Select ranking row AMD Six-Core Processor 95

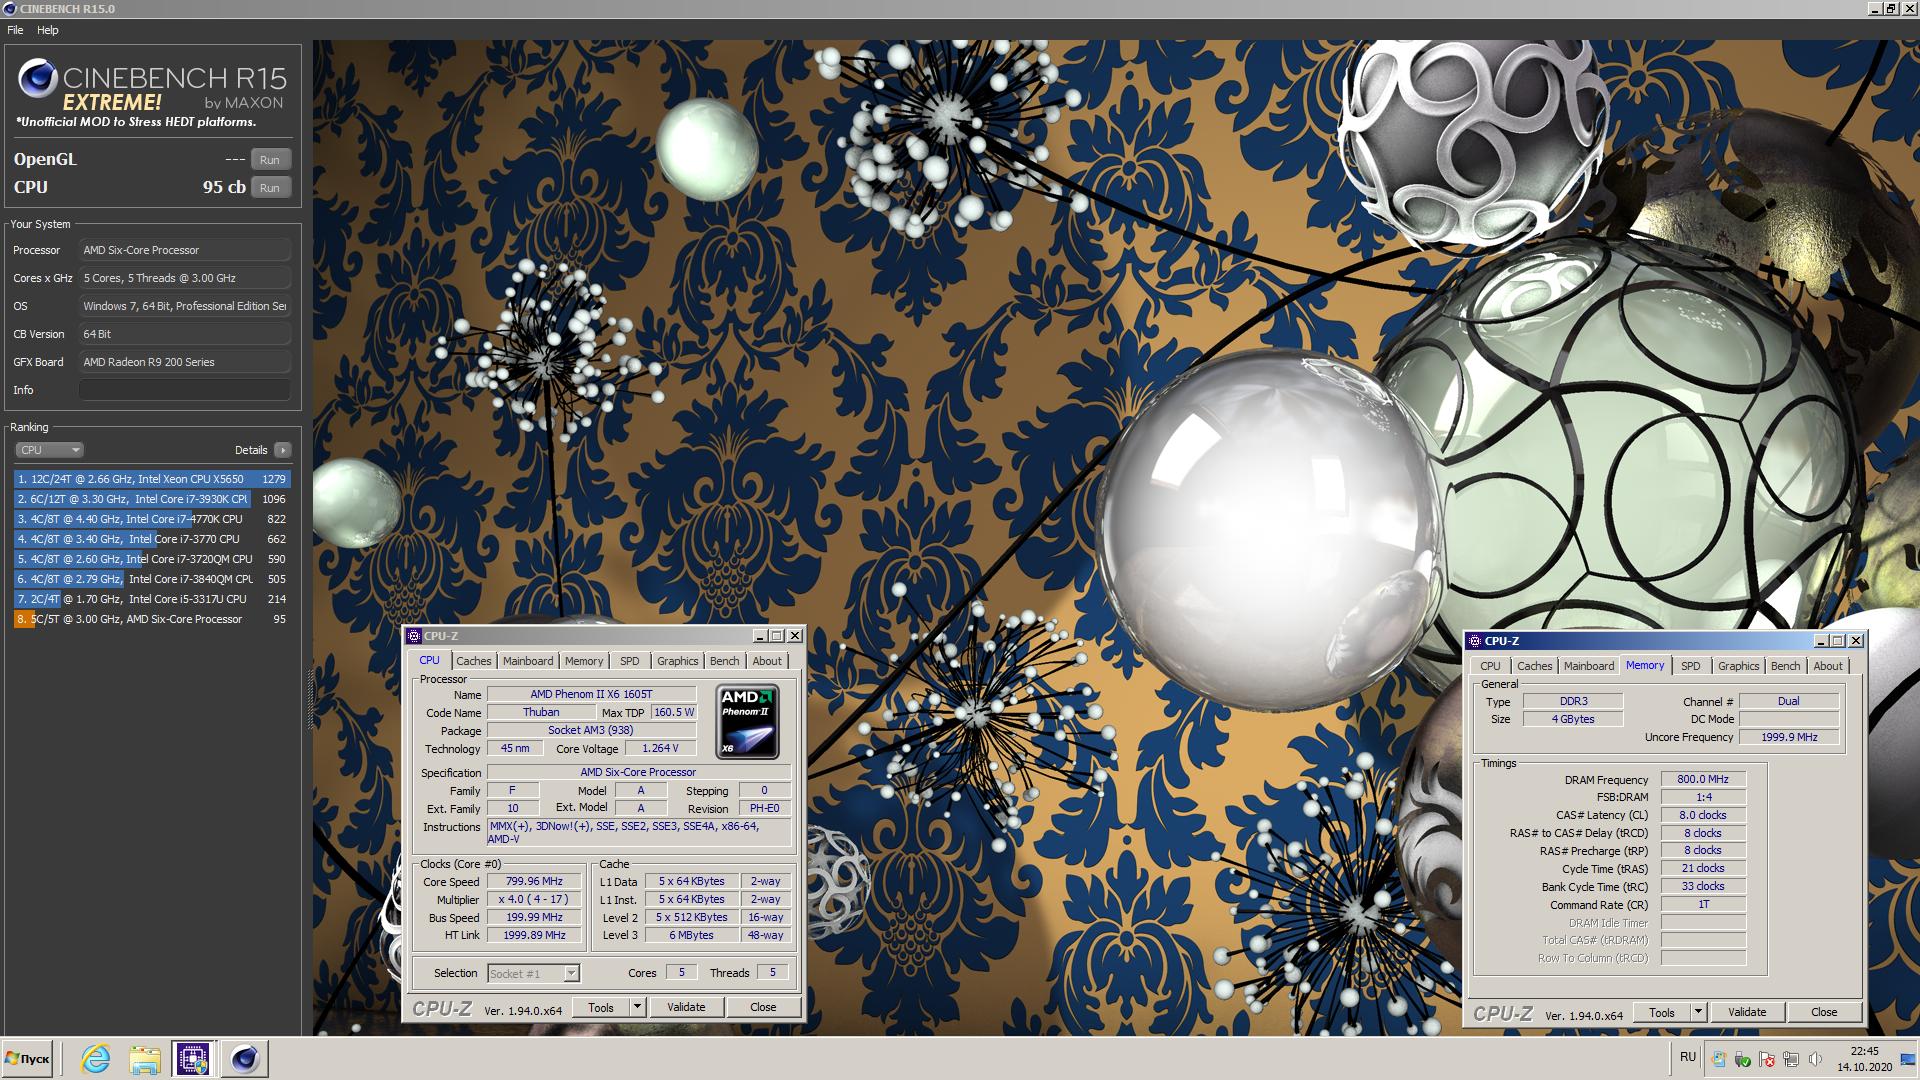(x=152, y=619)
